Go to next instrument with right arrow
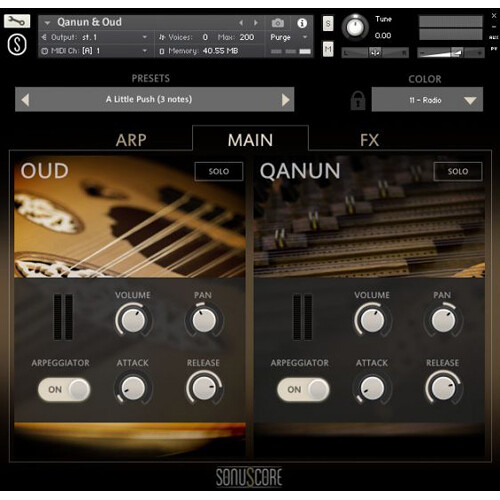The width and height of the screenshot is (500, 500). [x=256, y=23]
